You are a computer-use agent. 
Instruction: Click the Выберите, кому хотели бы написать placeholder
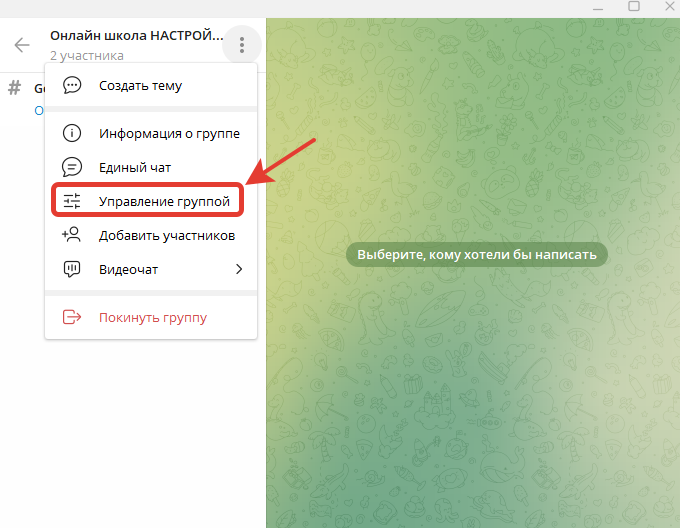tap(476, 255)
